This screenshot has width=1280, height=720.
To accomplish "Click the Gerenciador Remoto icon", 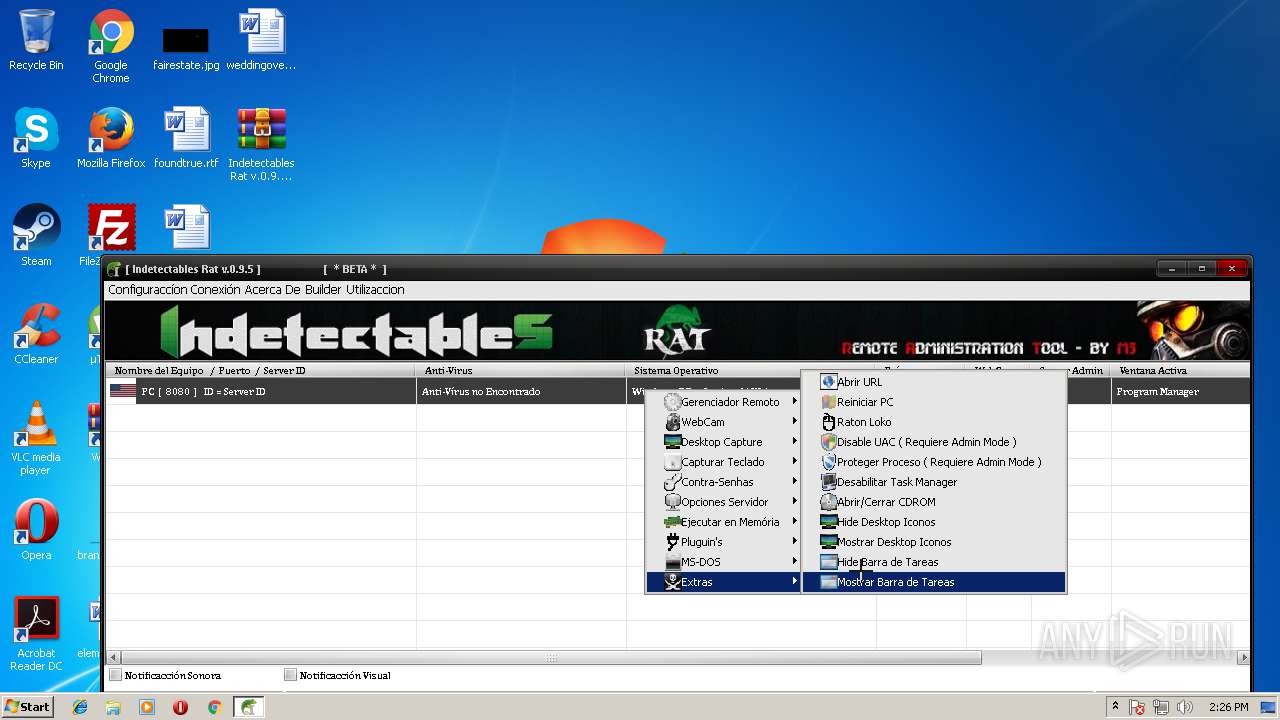I will click(672, 402).
